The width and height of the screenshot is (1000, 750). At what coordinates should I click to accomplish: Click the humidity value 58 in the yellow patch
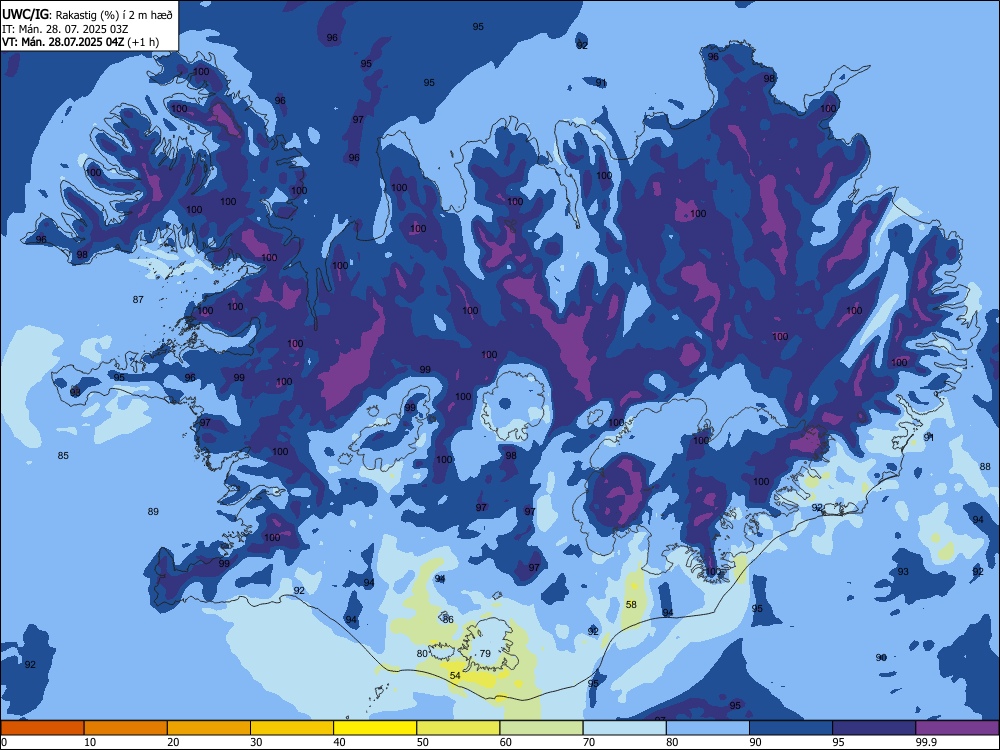pyautogui.click(x=631, y=605)
